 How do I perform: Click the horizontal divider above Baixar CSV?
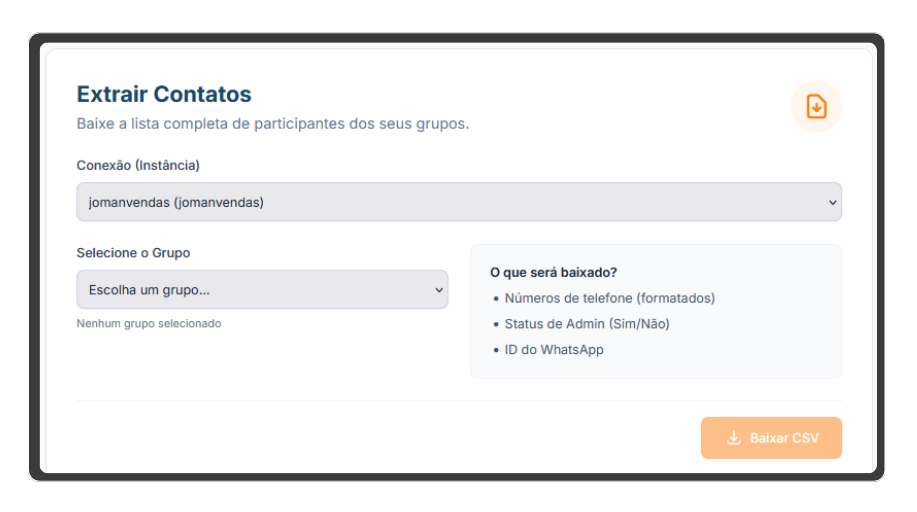459,401
